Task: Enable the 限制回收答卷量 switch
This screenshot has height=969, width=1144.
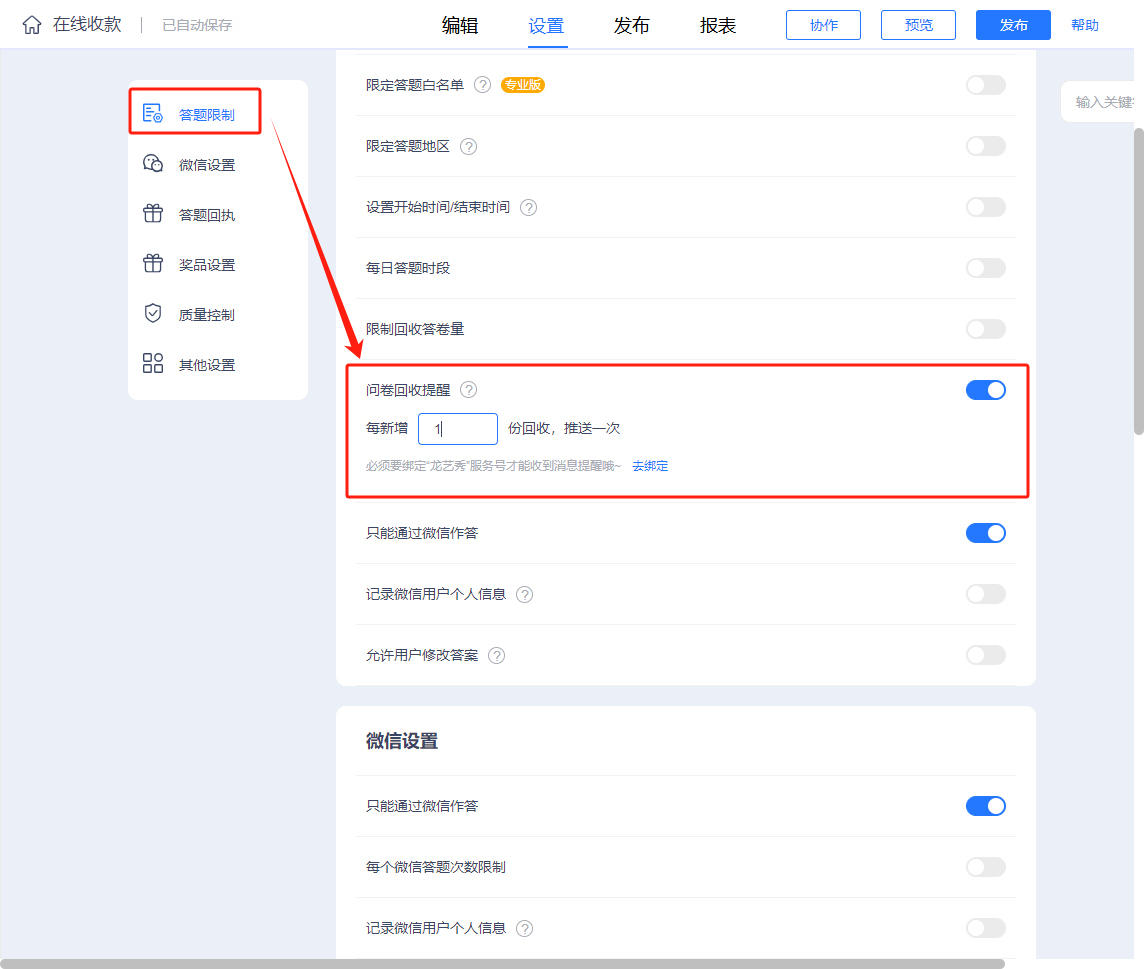Action: coord(986,328)
